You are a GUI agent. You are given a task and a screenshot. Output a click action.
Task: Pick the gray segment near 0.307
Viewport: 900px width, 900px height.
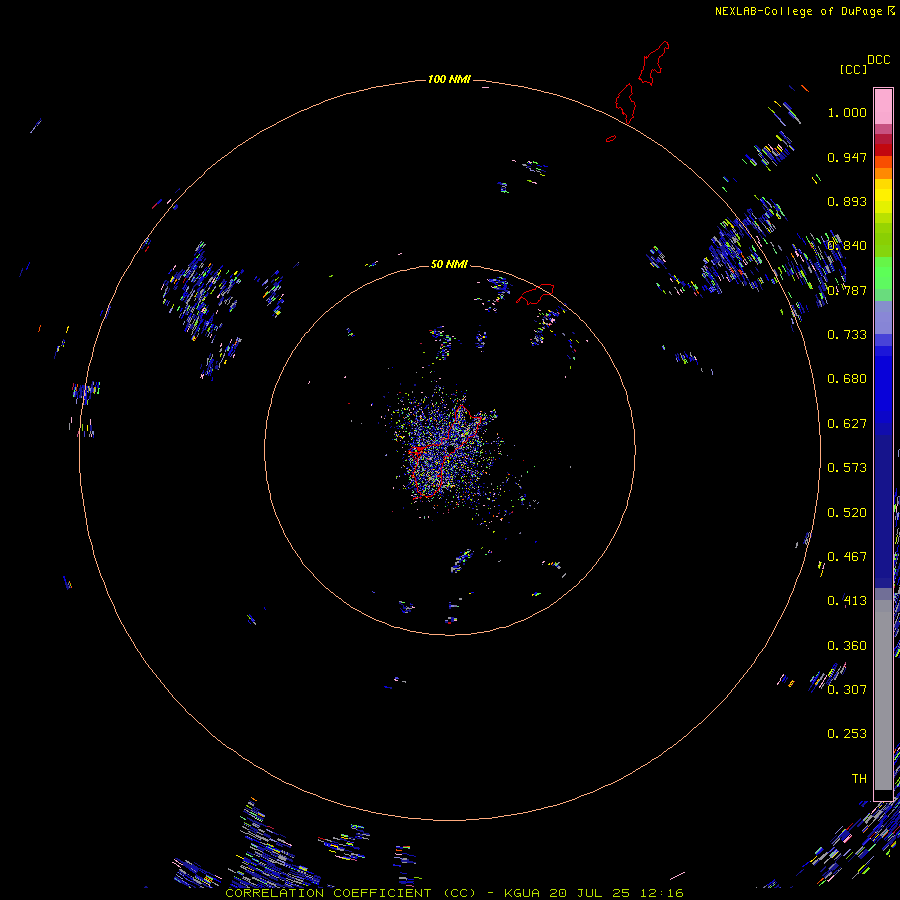tap(883, 700)
